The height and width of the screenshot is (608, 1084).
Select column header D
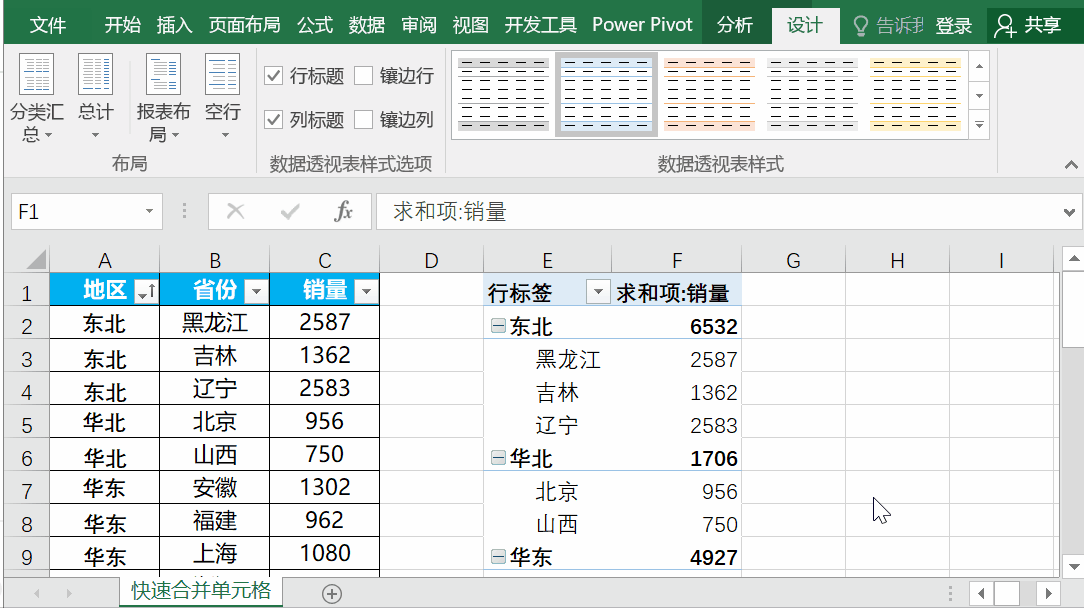(431, 260)
